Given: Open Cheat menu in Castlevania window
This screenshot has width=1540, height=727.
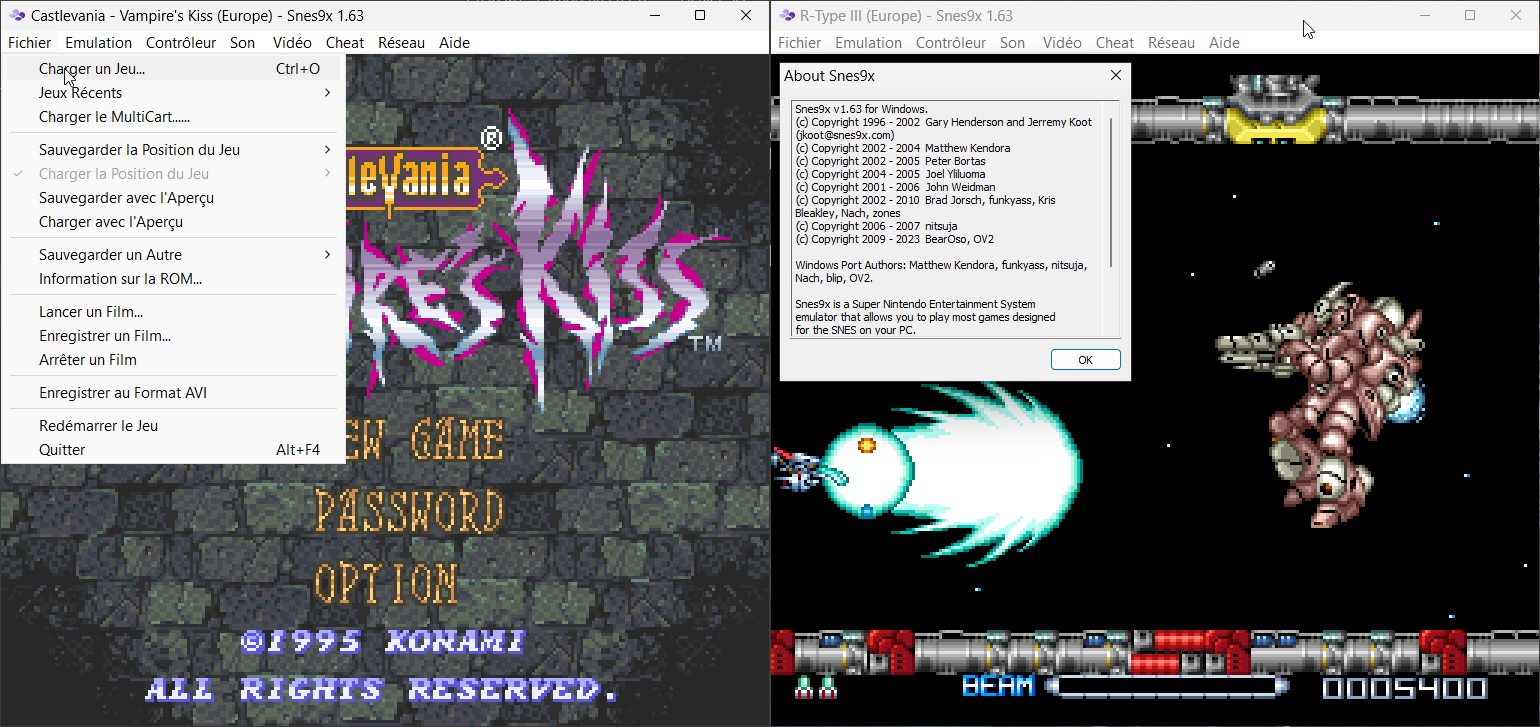Looking at the screenshot, I should coord(345,43).
